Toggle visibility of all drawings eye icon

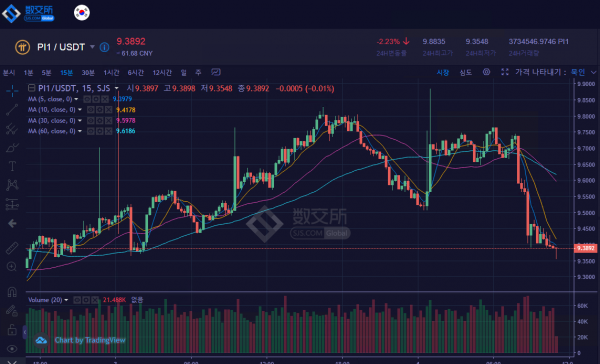(12, 349)
